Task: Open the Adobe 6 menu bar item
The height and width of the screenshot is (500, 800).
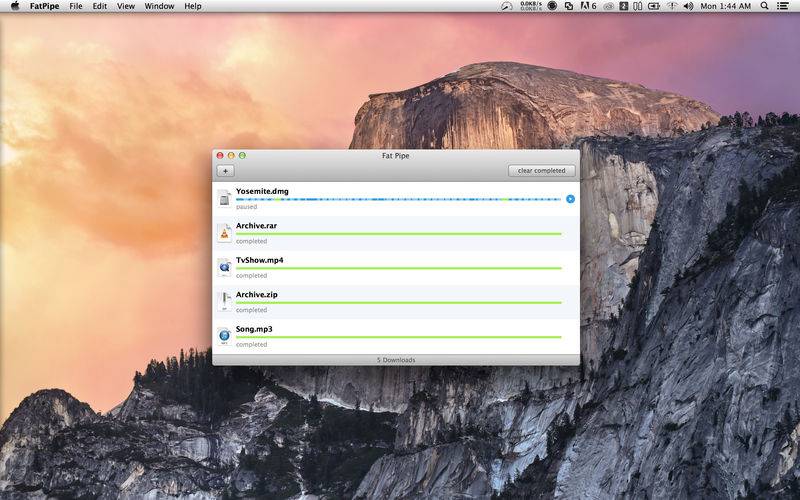Action: point(589,6)
